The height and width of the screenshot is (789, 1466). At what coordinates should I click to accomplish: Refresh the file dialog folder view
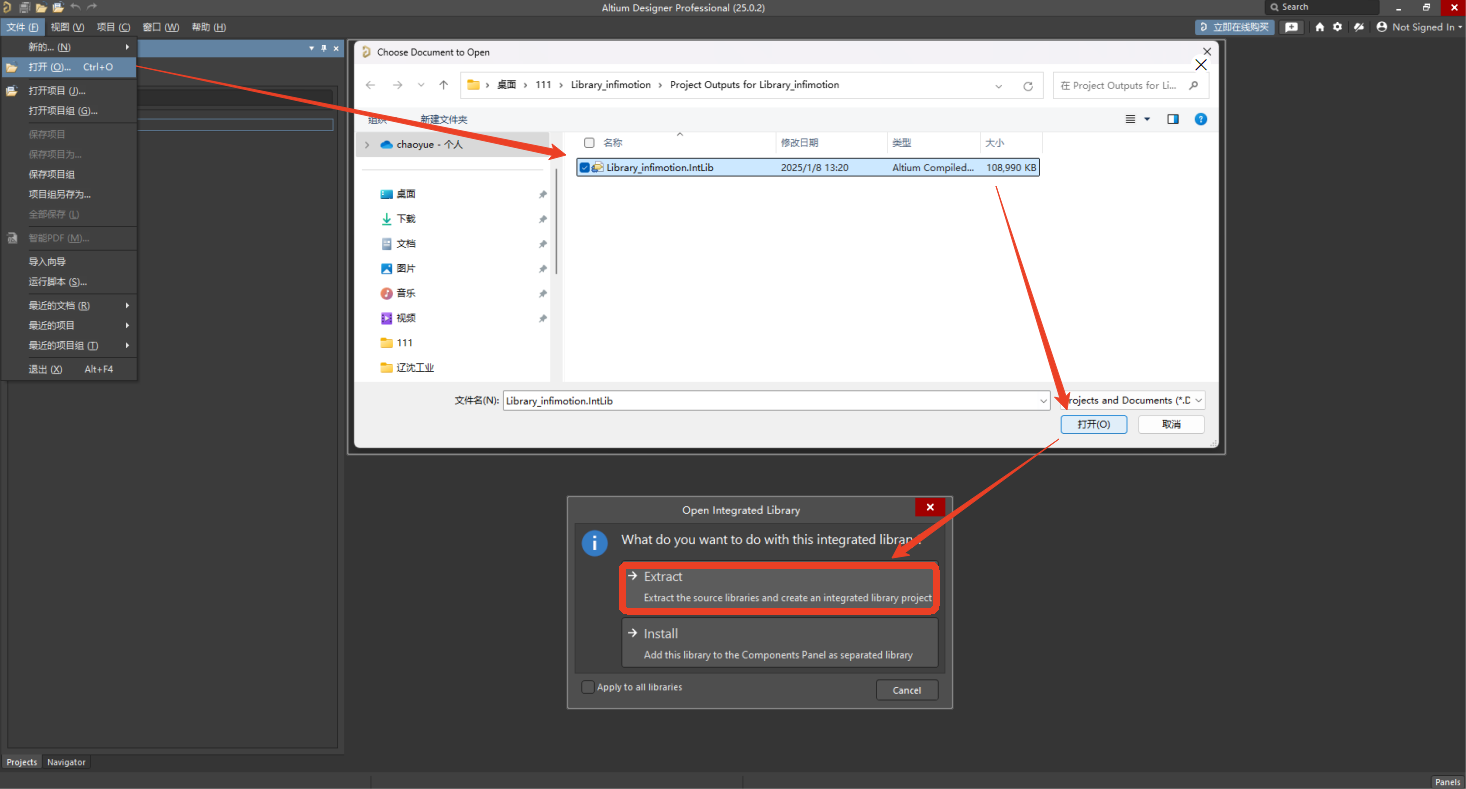pyautogui.click(x=1027, y=86)
